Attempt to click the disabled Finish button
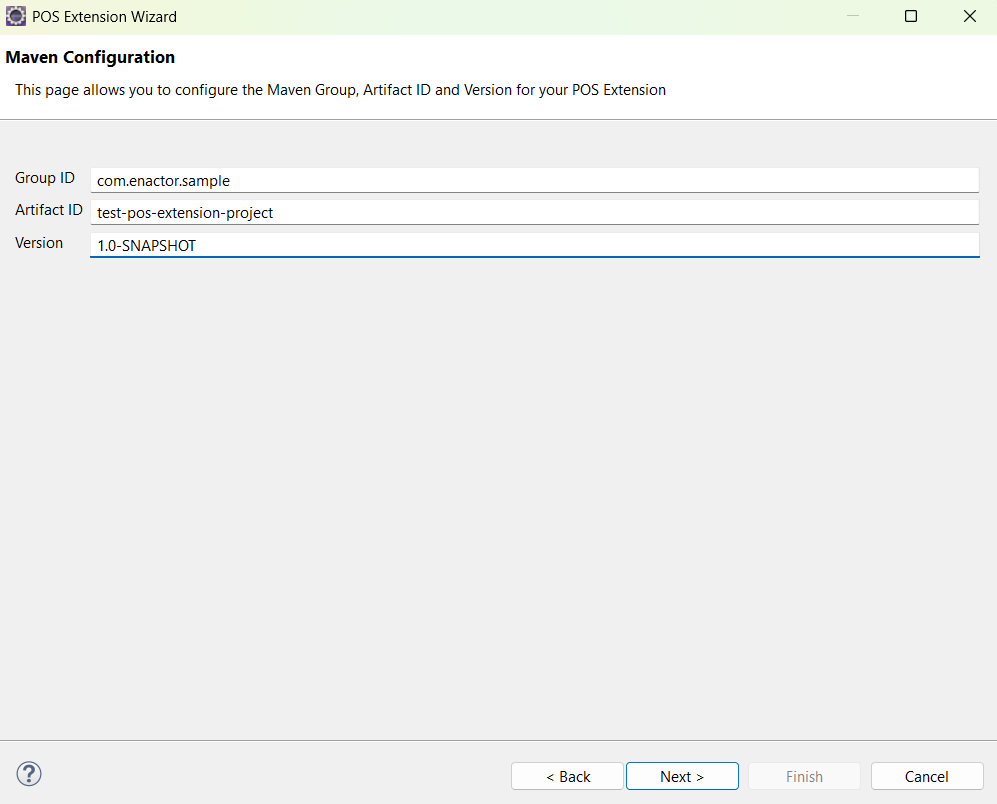Image resolution: width=997 pixels, height=804 pixels. 804,776
